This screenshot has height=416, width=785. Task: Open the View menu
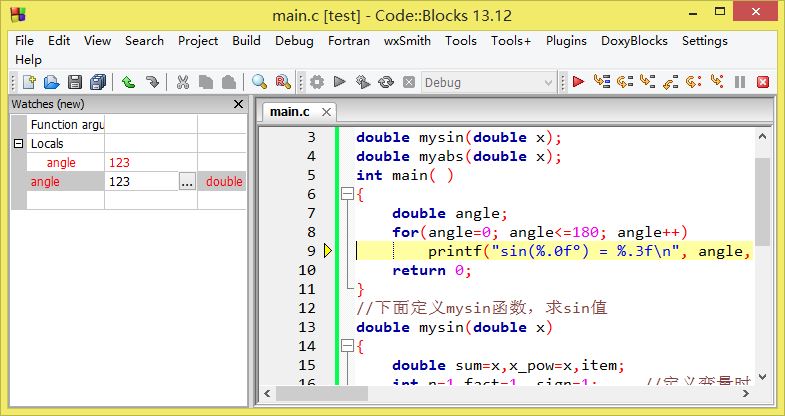pos(98,41)
